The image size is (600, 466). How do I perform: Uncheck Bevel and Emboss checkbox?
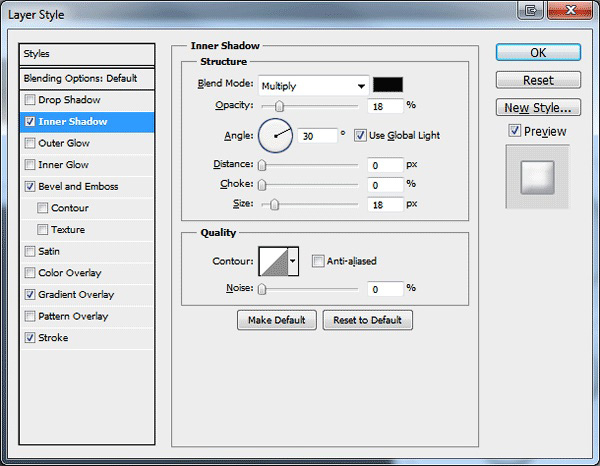pyautogui.click(x=30, y=186)
